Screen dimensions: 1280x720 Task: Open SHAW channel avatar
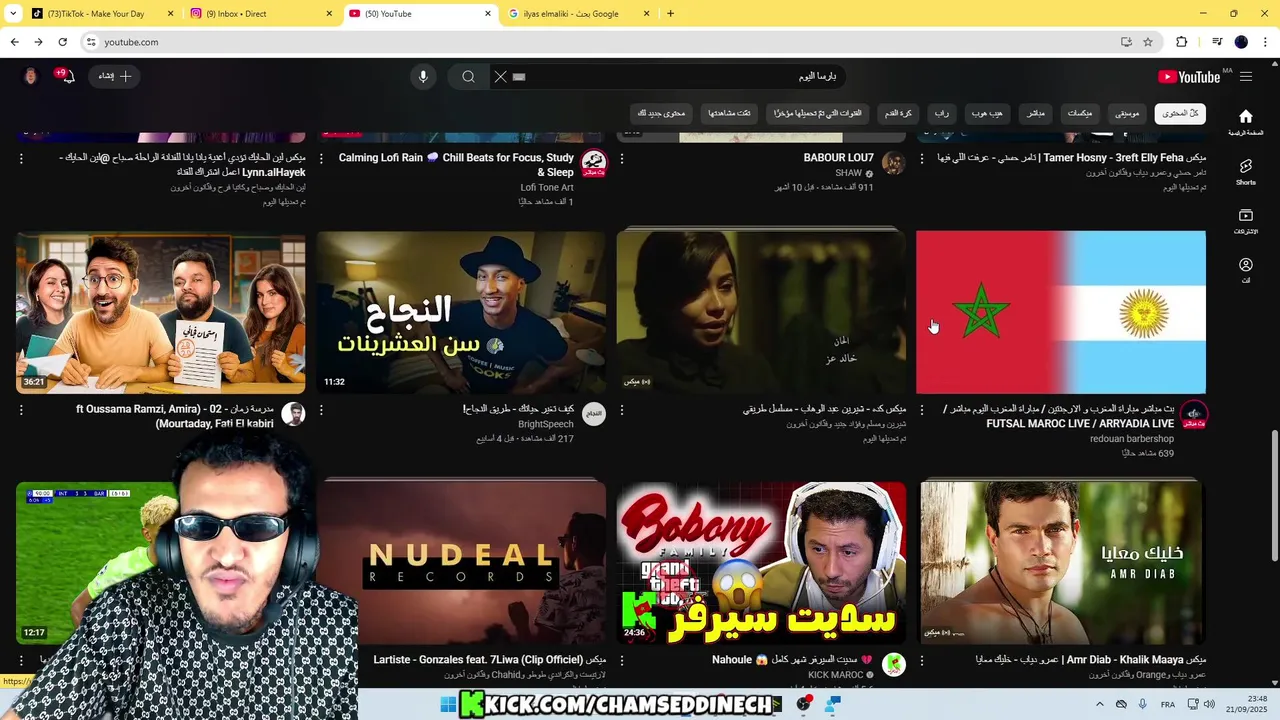[x=893, y=163]
